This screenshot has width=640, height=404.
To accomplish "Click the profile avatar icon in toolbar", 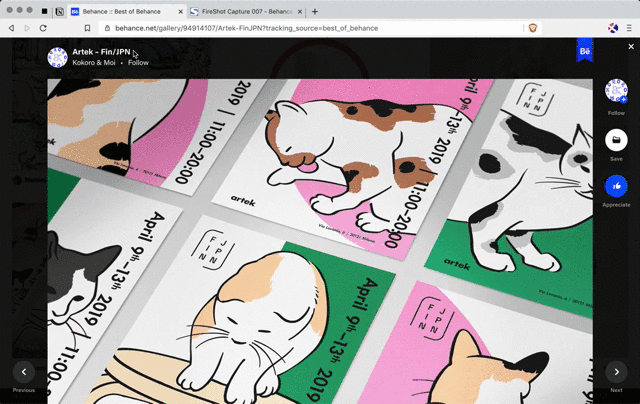I will 613,28.
